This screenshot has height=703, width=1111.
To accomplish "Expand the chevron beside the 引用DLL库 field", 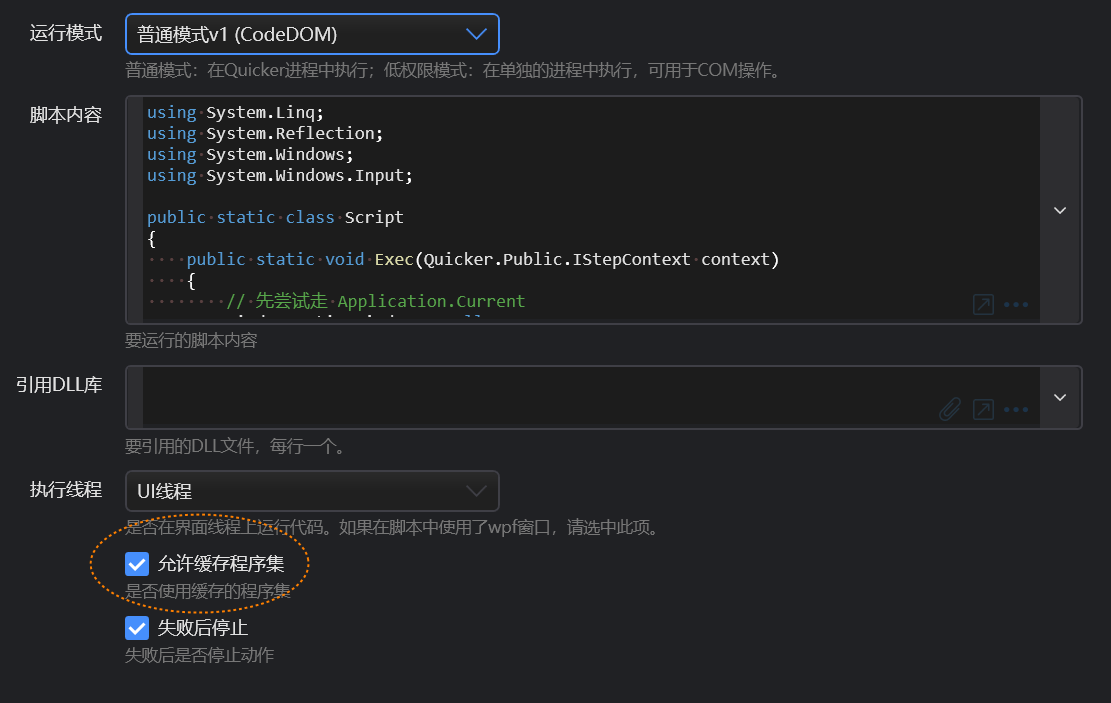I will 1060,397.
